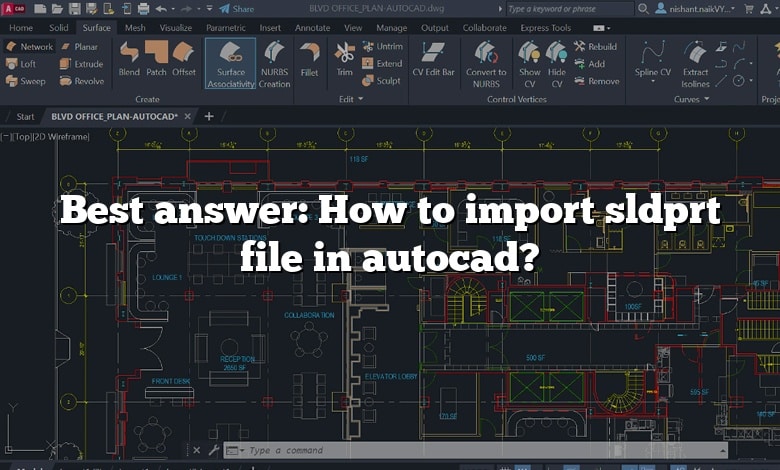Click the Share button

(x=237, y=9)
